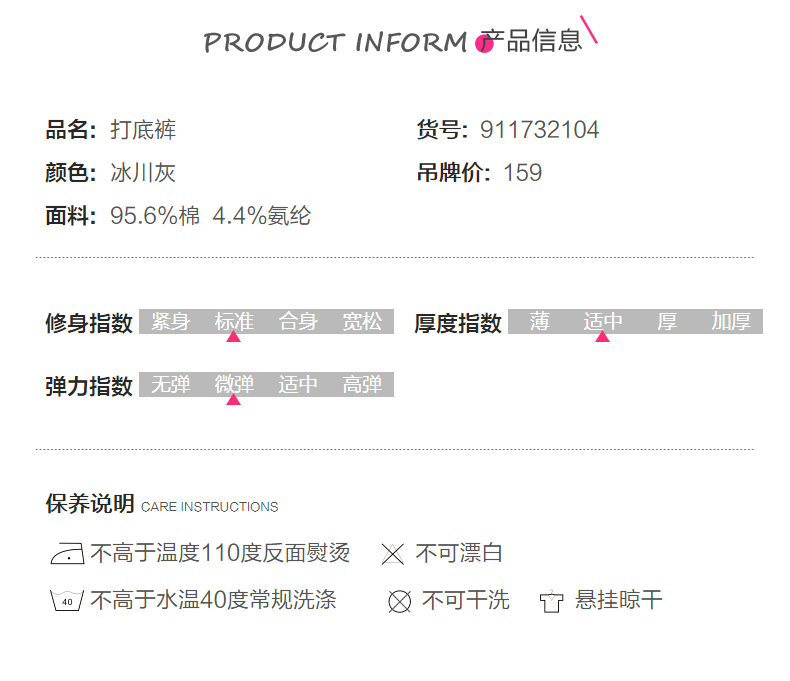Click the pink triangle under 微弹
The height and width of the screenshot is (681, 790).
pos(233,400)
